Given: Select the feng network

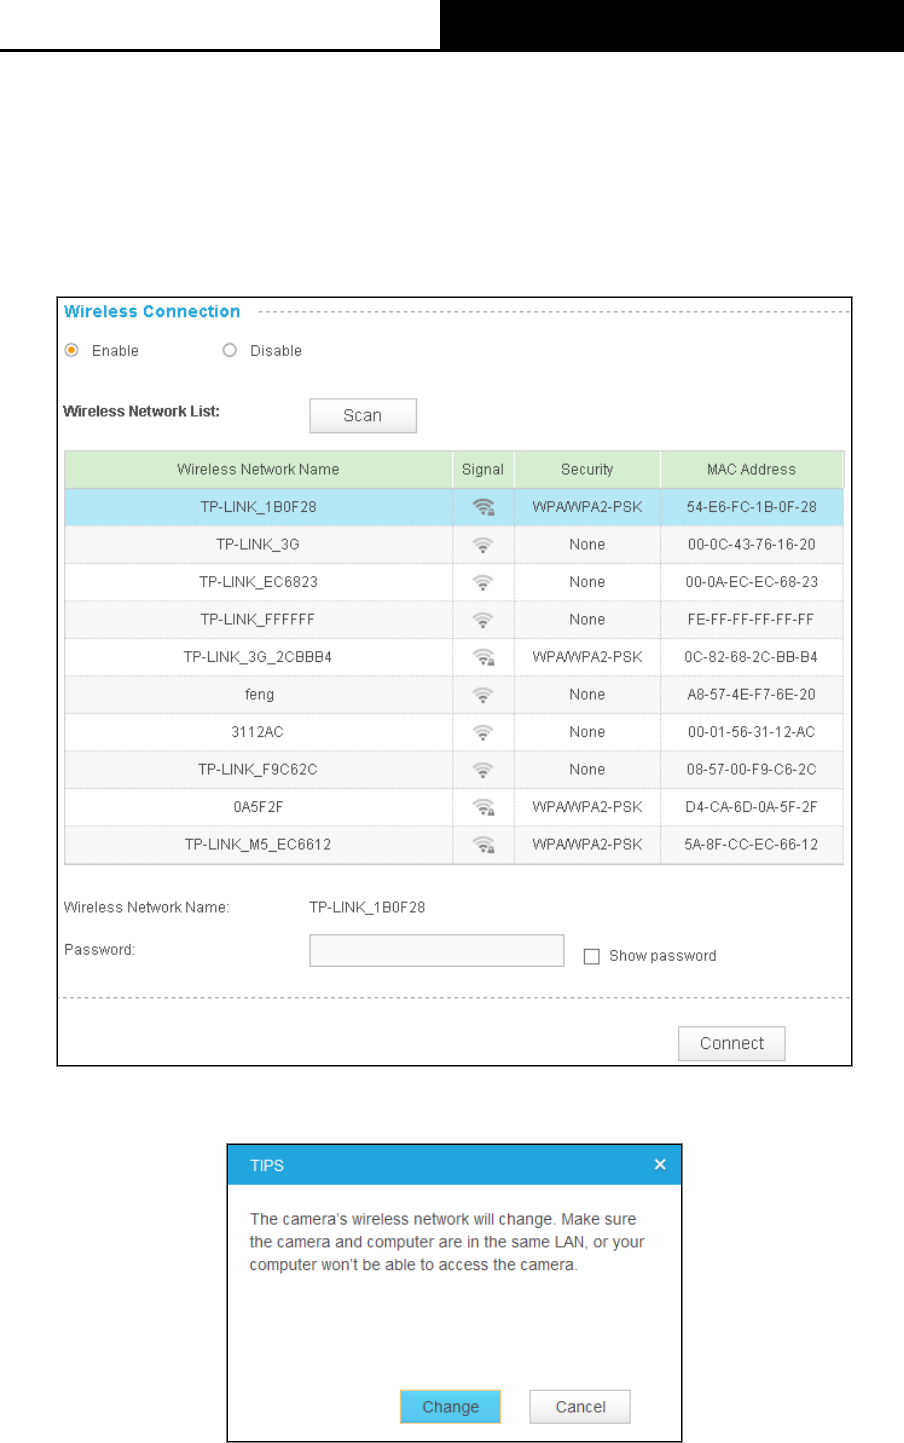Looking at the screenshot, I should click(259, 694).
